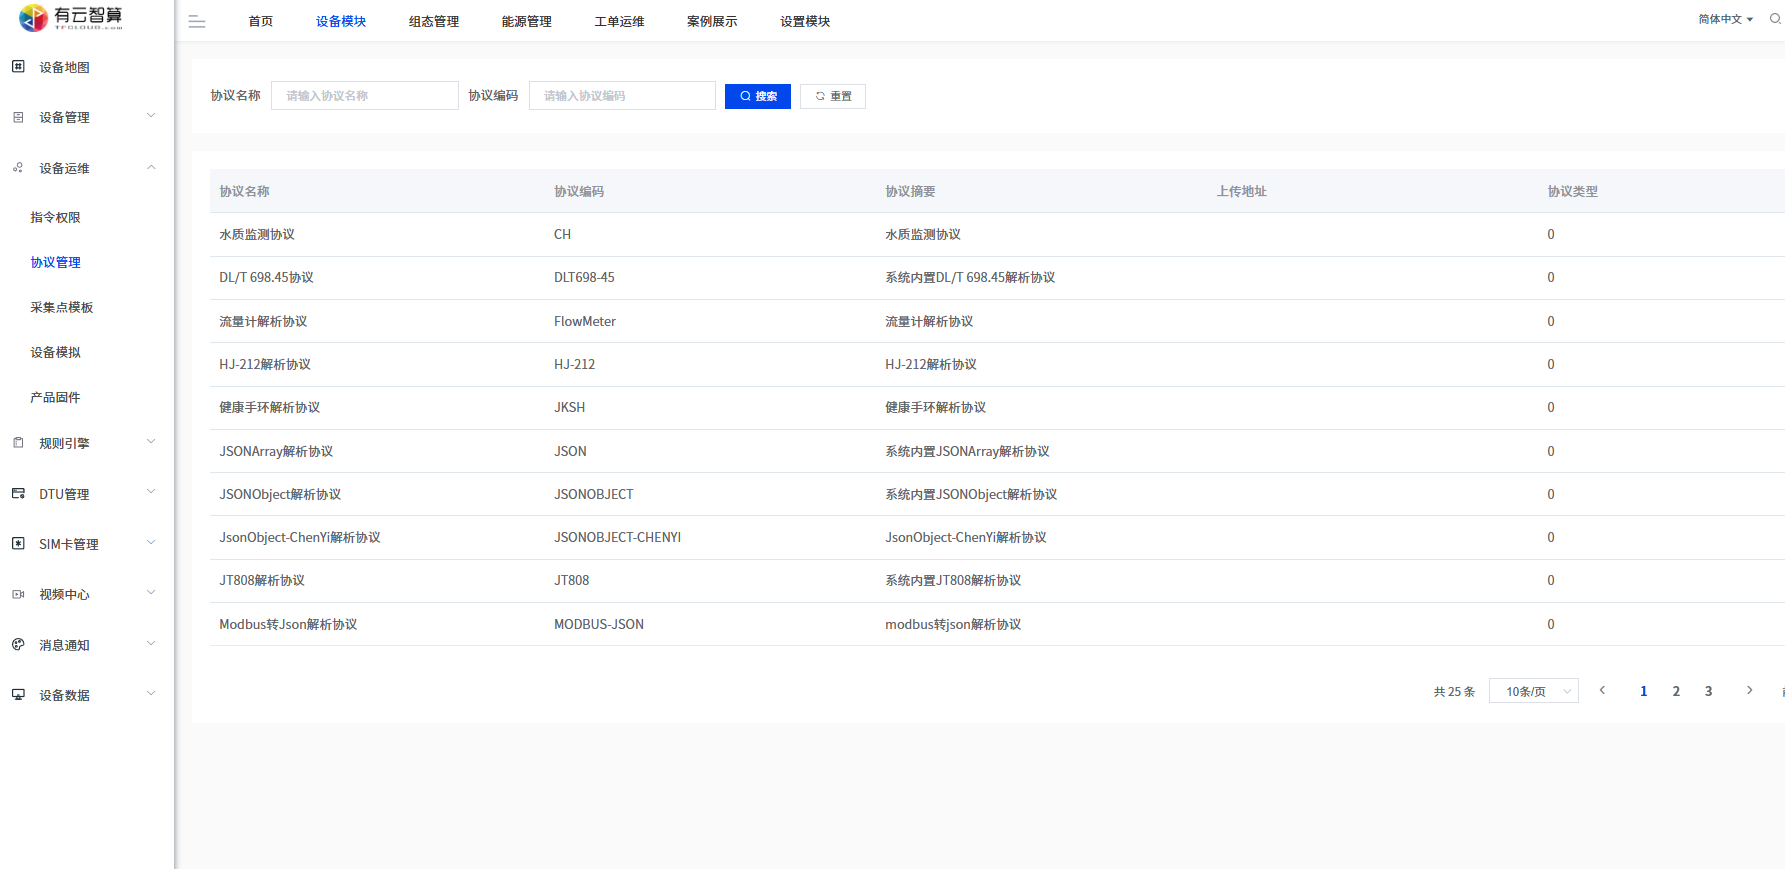Viewport: 1785px width, 869px height.
Task: Open the 采集点模板 submenu item
Action: [62, 307]
